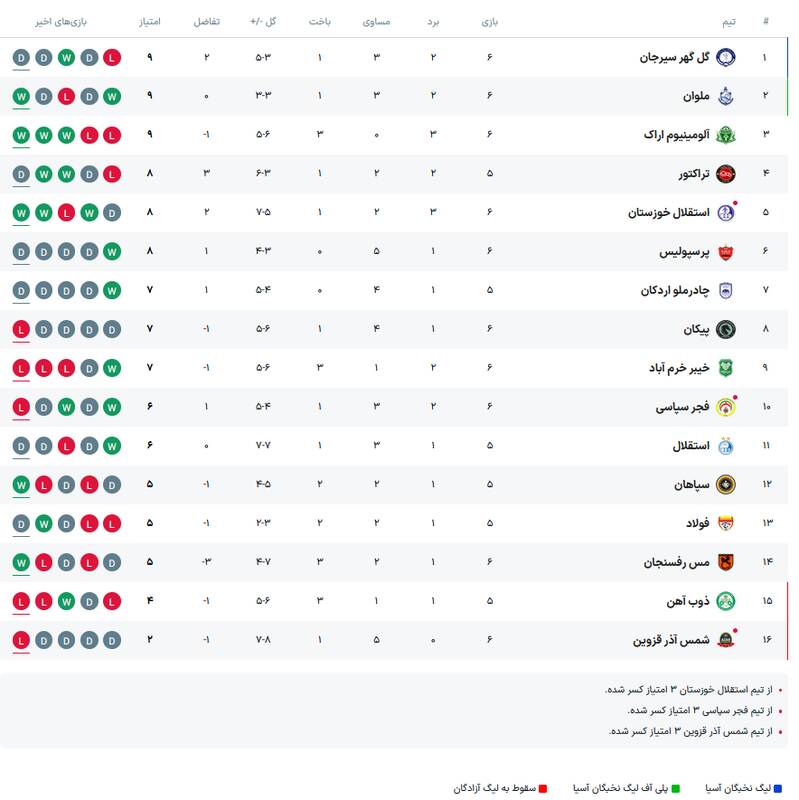Click the Malavan club crest
The image size is (799, 800).
point(726,97)
